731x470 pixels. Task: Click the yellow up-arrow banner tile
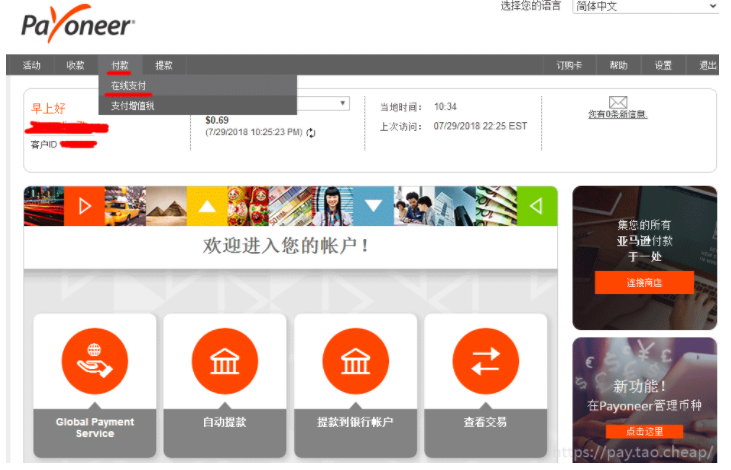(x=207, y=206)
